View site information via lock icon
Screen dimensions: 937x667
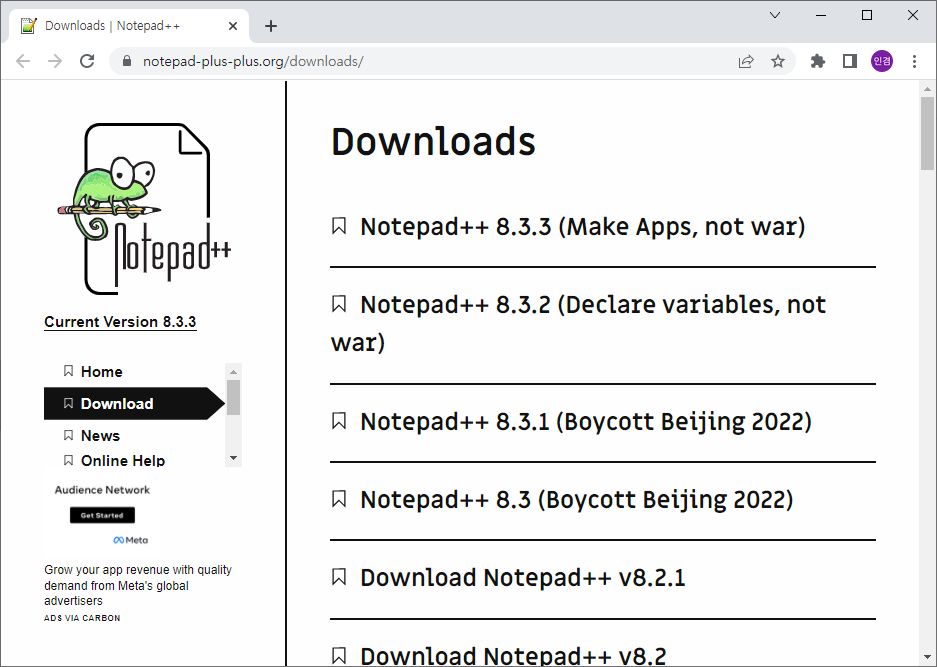tap(126, 61)
